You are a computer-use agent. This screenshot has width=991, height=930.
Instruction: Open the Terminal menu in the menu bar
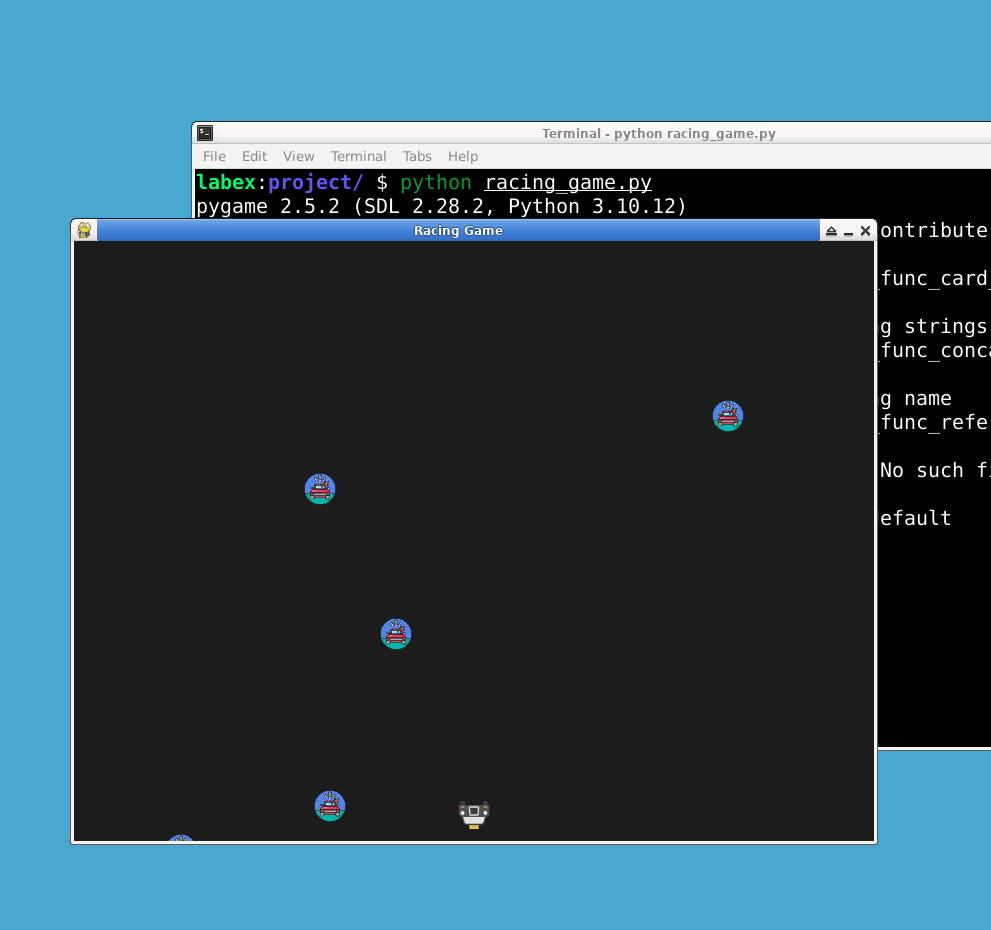pyautogui.click(x=358, y=156)
